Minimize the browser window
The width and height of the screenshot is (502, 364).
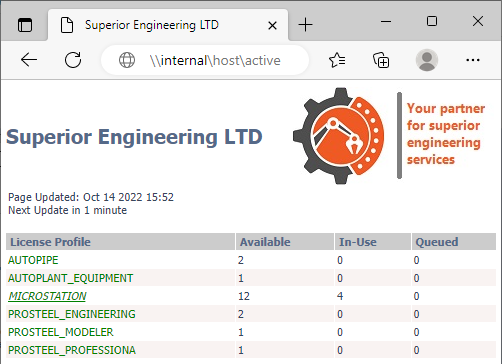[386, 22]
